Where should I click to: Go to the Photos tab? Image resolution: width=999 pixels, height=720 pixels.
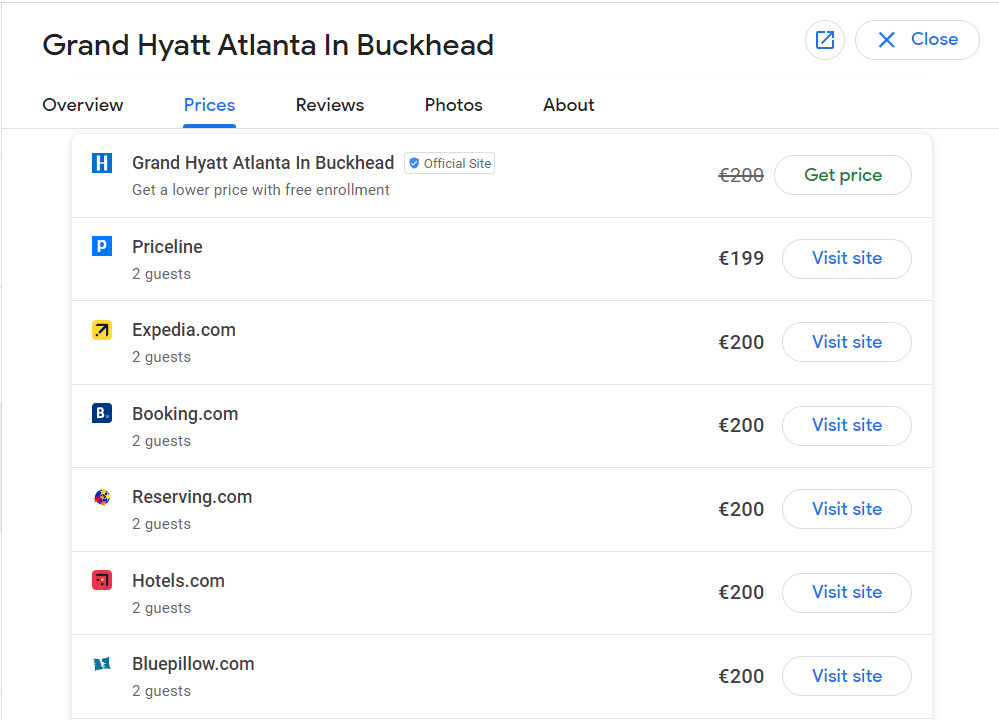454,105
